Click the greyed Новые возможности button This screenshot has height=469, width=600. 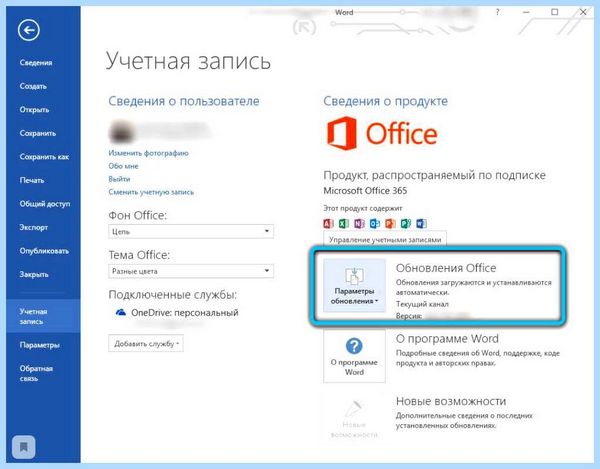pyautogui.click(x=354, y=419)
